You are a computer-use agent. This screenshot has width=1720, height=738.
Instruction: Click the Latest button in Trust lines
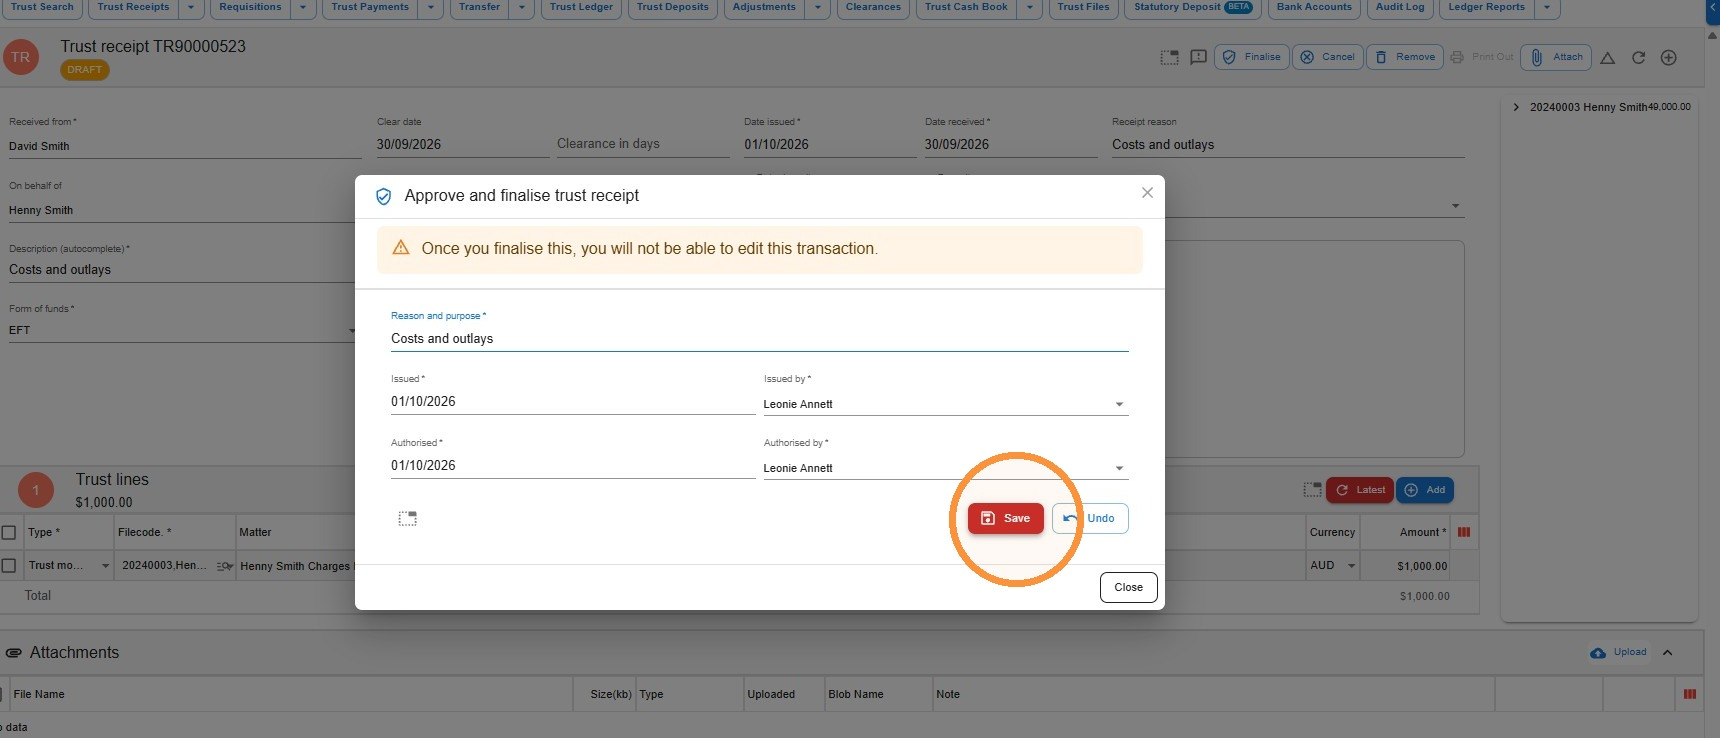[x=1359, y=490]
